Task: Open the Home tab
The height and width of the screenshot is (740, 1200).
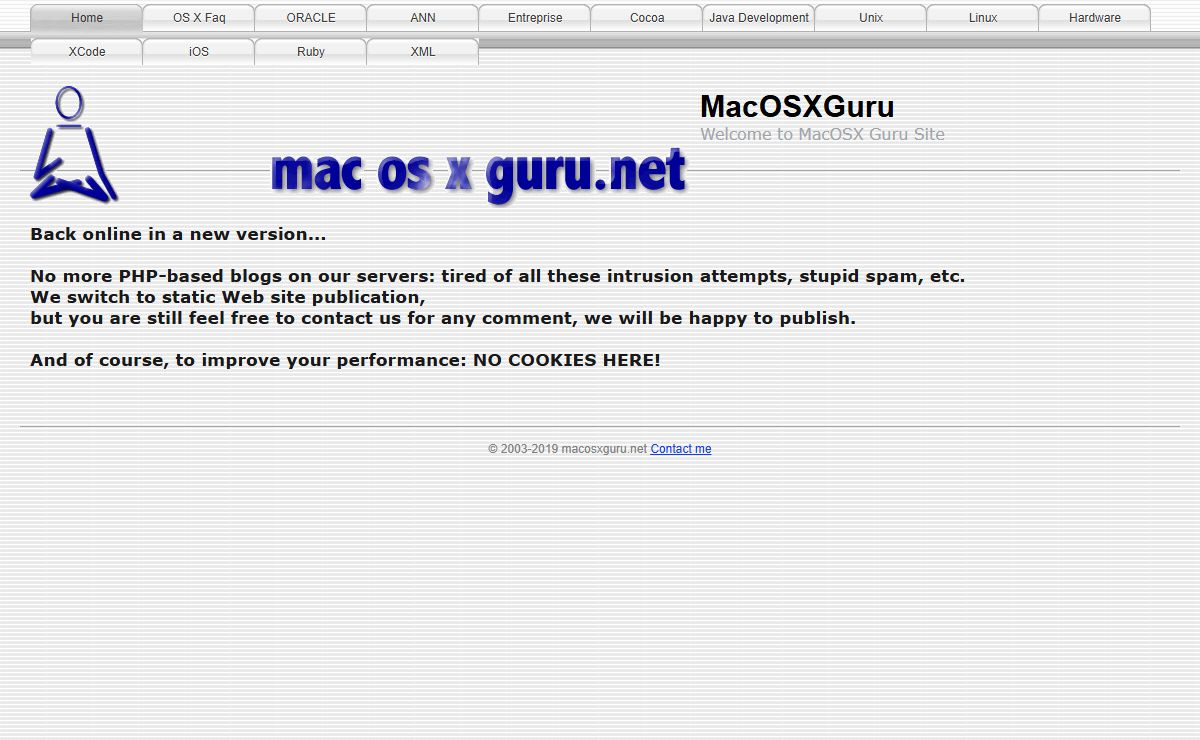Action: pos(87,18)
